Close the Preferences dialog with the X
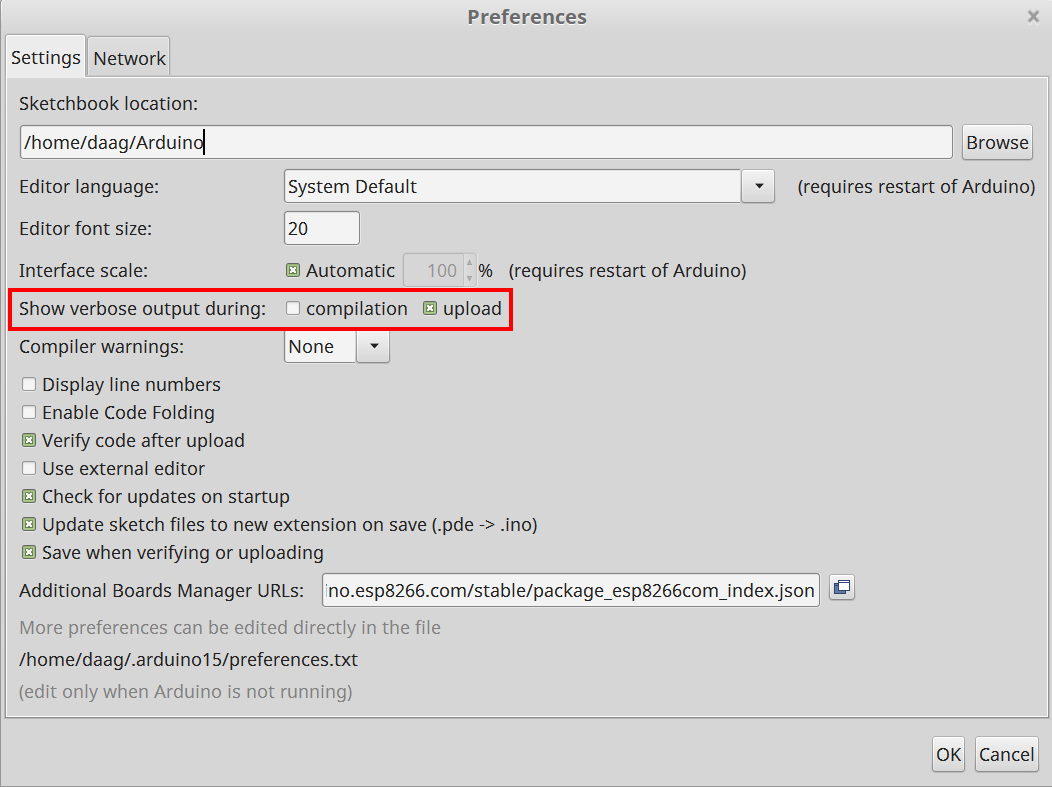Screen dimensions: 1052x787 1033,17
